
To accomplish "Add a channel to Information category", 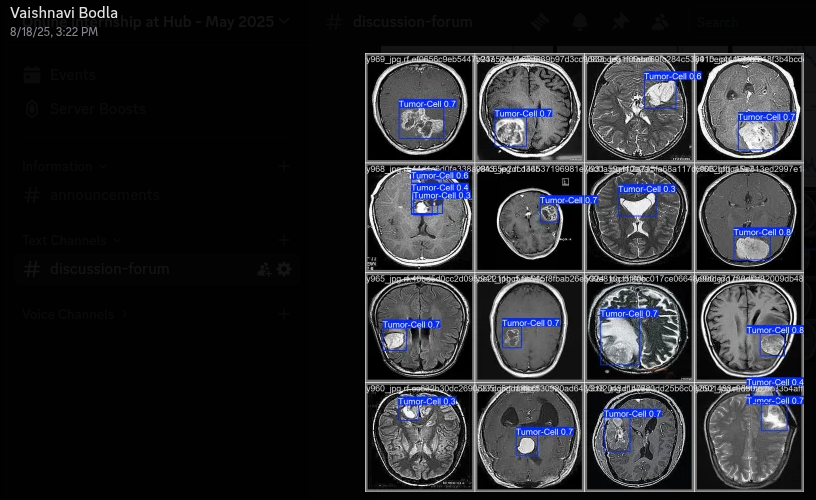I will 284,166.
